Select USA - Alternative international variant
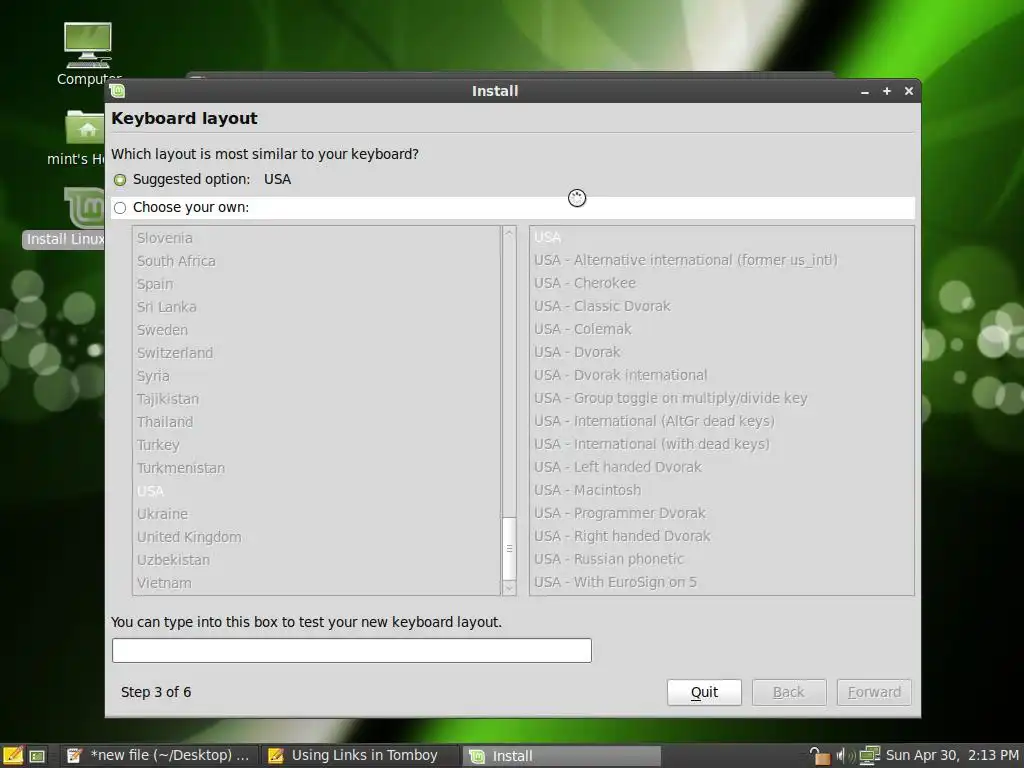This screenshot has width=1024, height=768. 722,261
